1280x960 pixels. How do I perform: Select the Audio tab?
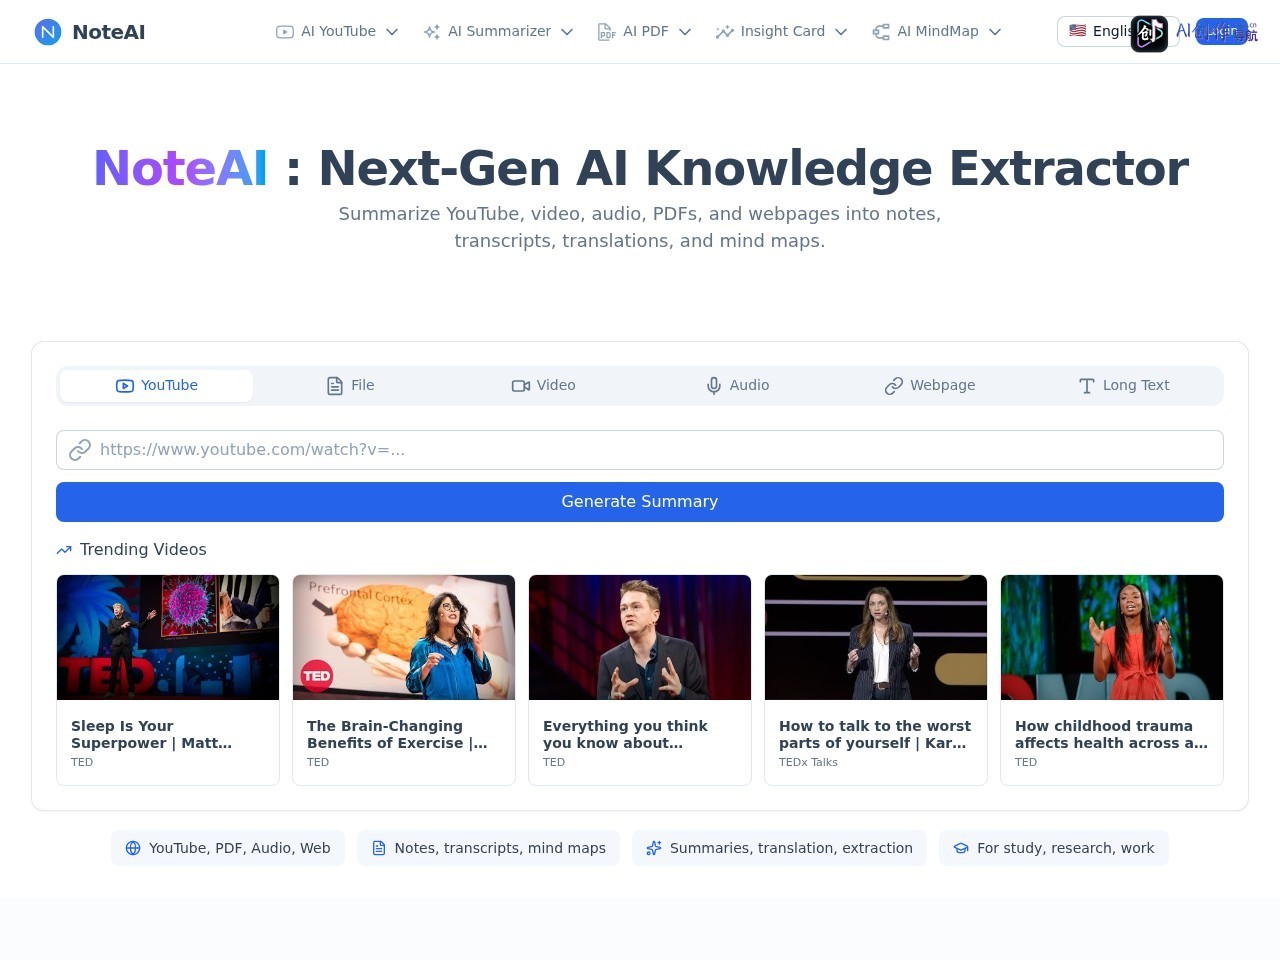point(738,386)
